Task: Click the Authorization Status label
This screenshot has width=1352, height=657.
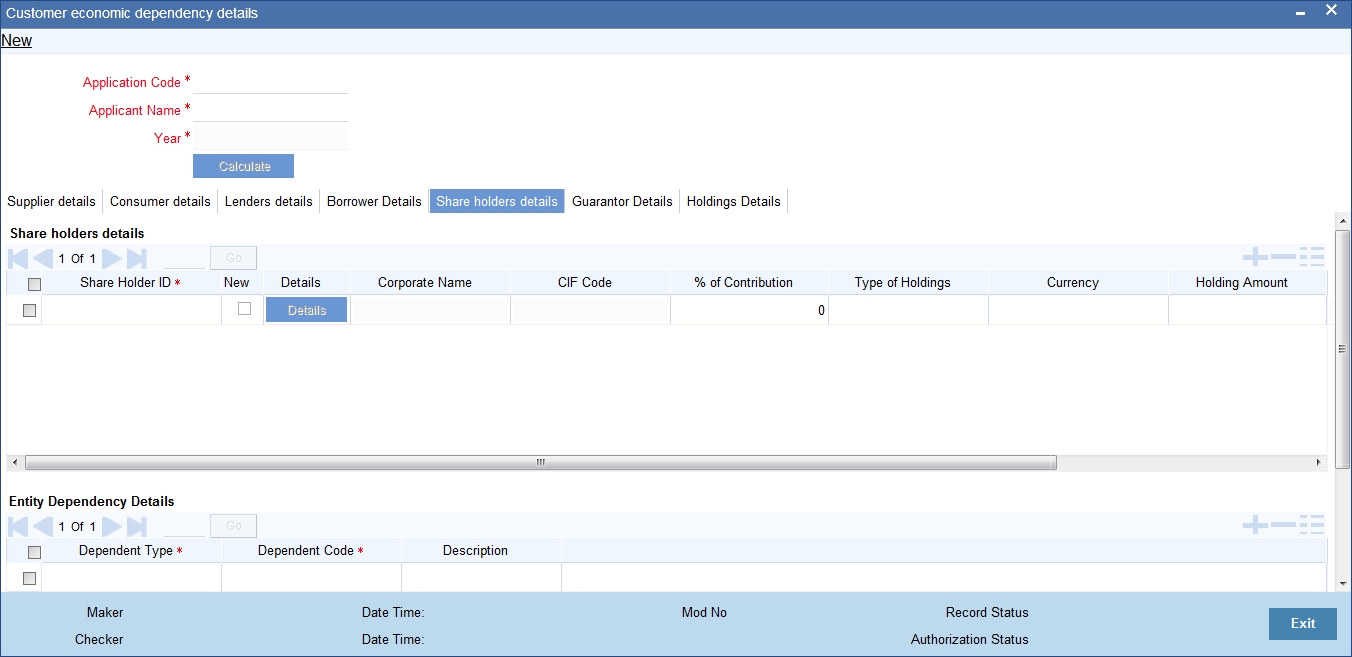Action: point(969,639)
